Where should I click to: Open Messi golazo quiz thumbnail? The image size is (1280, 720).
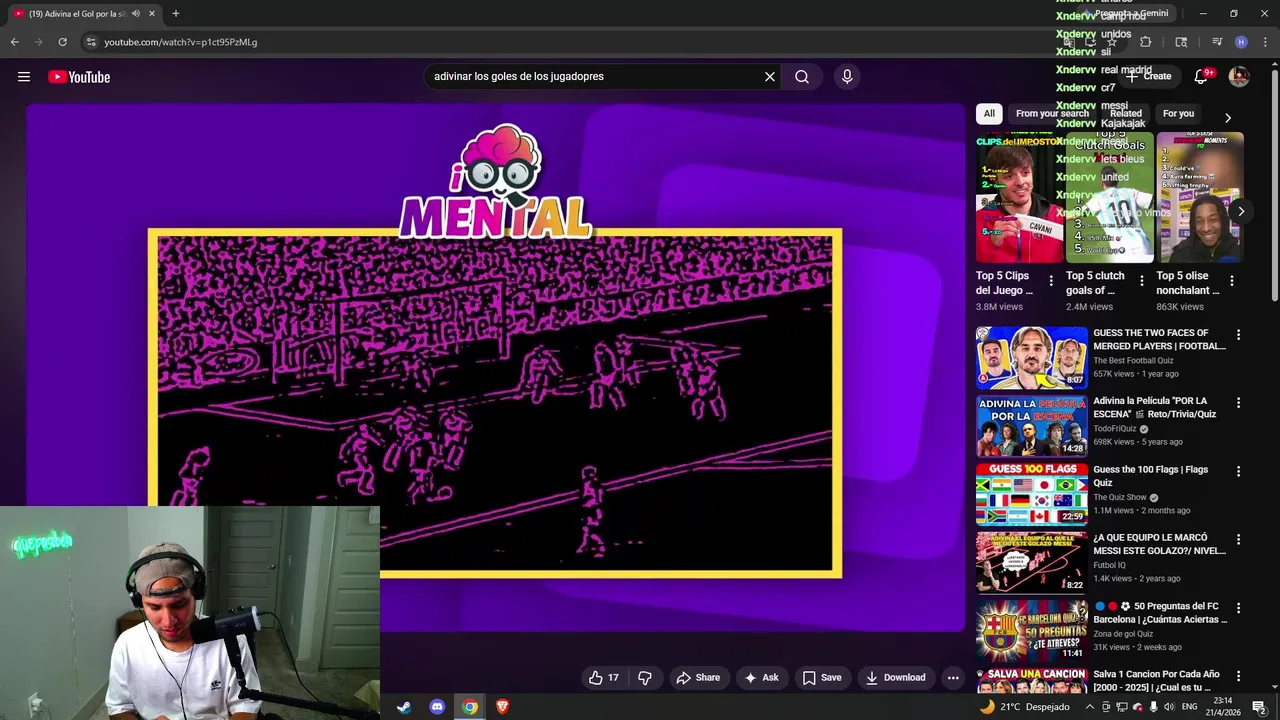point(1032,561)
